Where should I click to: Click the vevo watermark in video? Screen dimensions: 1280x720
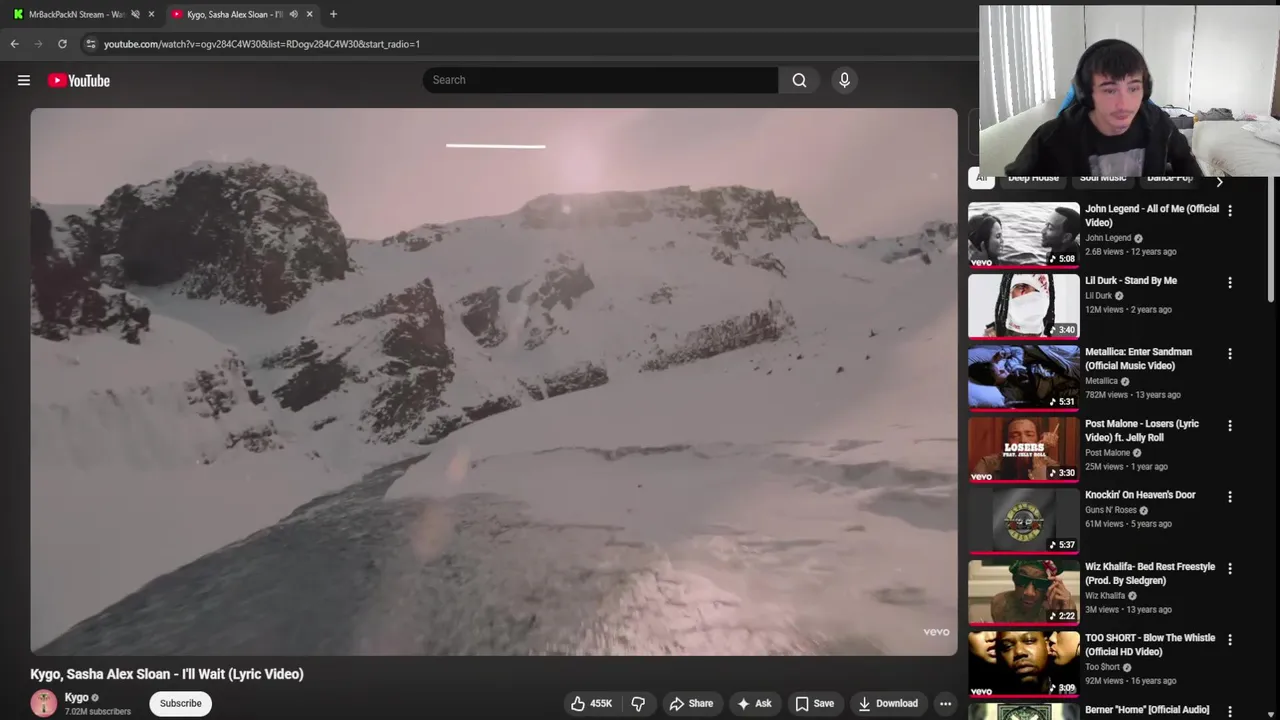936,632
